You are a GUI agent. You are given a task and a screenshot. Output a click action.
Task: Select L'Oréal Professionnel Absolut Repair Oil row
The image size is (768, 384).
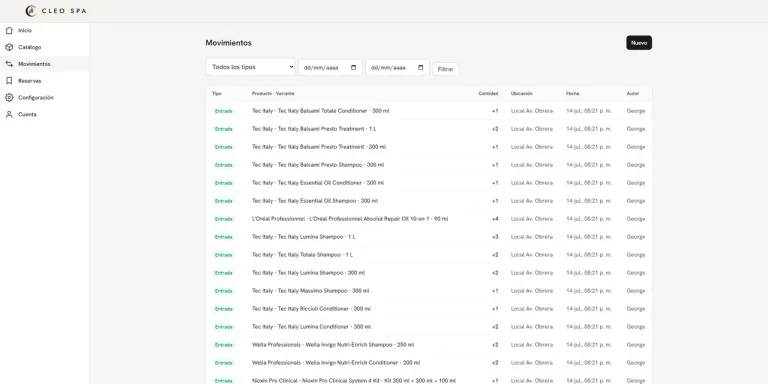coord(429,219)
